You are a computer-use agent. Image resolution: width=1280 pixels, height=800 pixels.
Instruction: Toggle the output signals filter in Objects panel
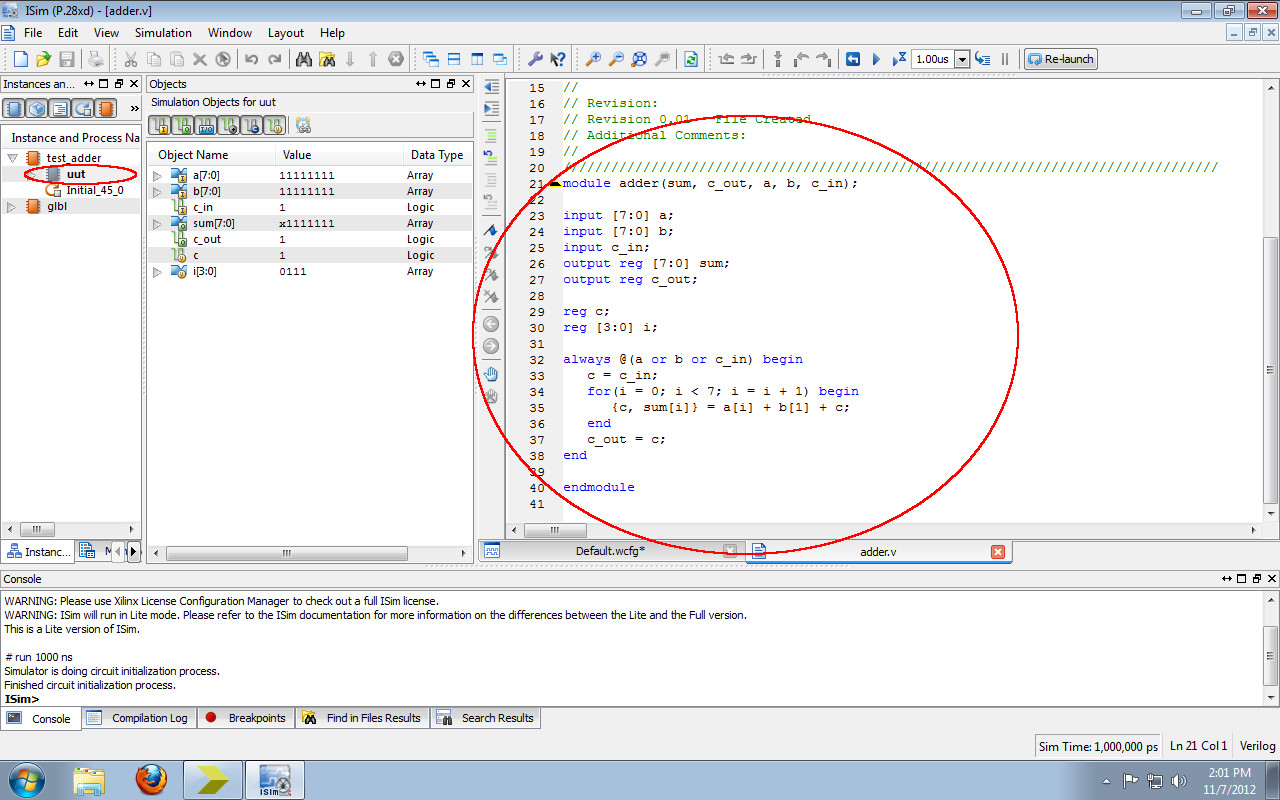[x=181, y=125]
